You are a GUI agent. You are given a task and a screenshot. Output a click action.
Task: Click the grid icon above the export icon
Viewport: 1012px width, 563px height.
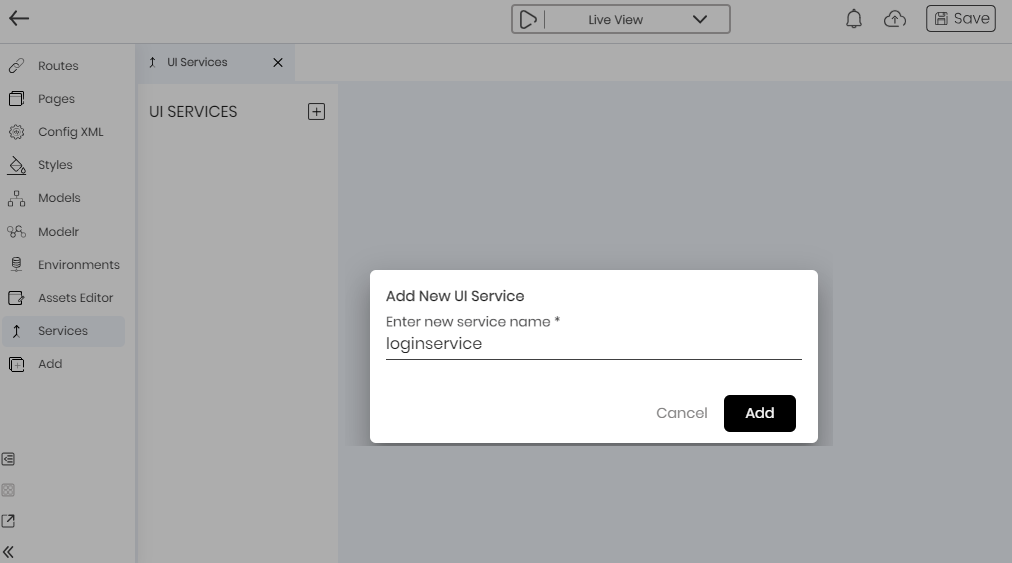pyautogui.click(x=8, y=490)
